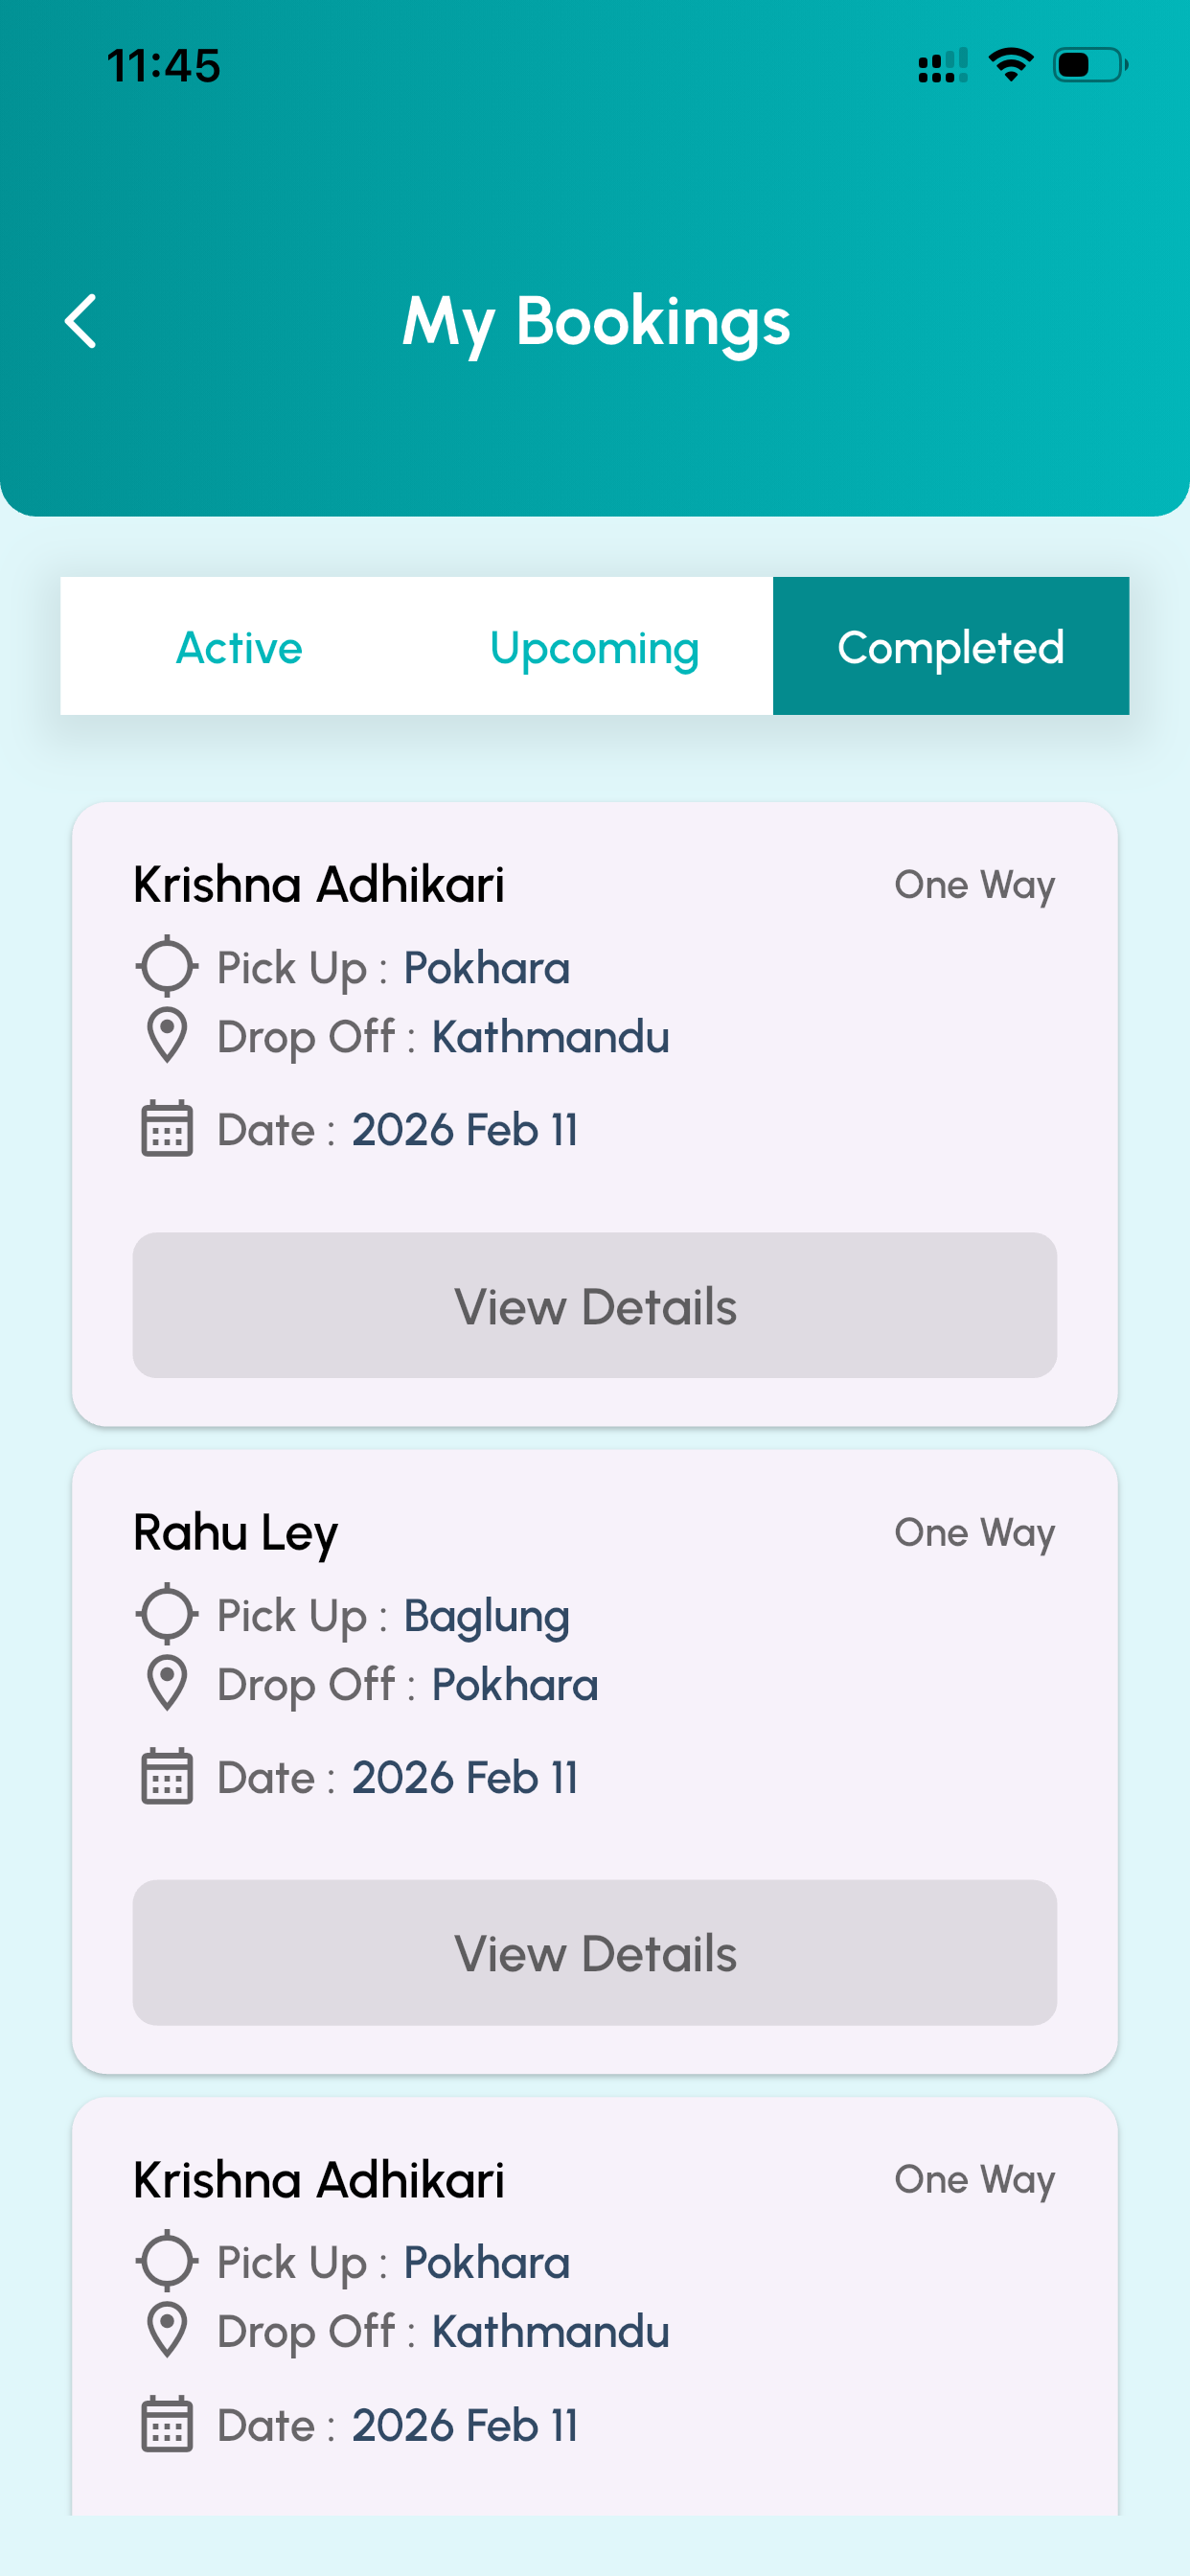Tap the pick up icon in third booking card
This screenshot has width=1190, height=2576.
(x=167, y=2261)
